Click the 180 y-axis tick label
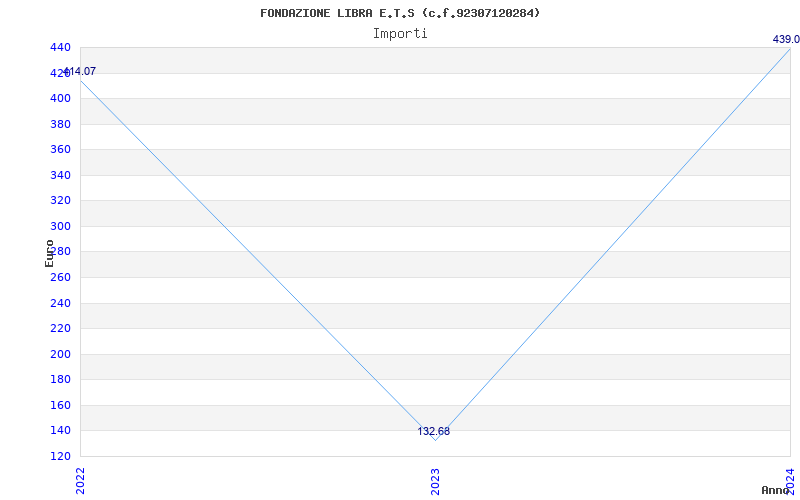This screenshot has height=500, width=800. click(x=60, y=380)
